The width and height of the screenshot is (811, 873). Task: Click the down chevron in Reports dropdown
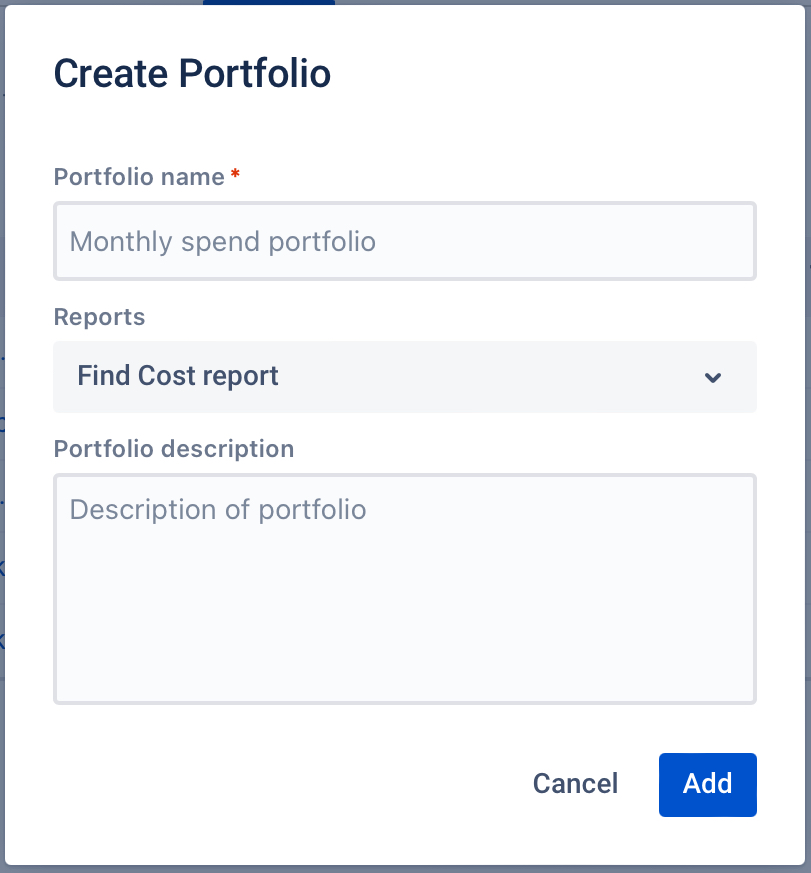[x=712, y=378]
